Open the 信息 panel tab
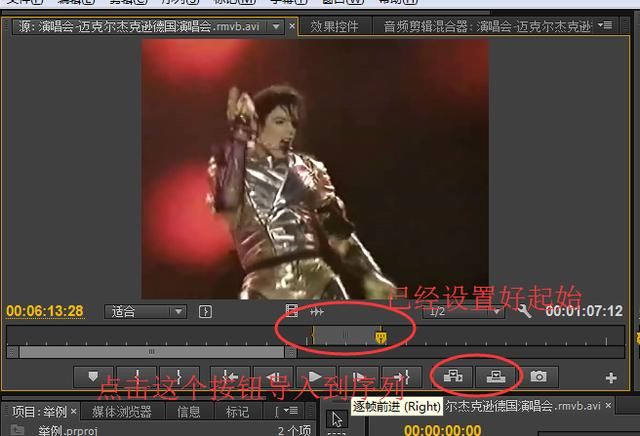Viewport: 640px width, 436px height. click(x=188, y=411)
